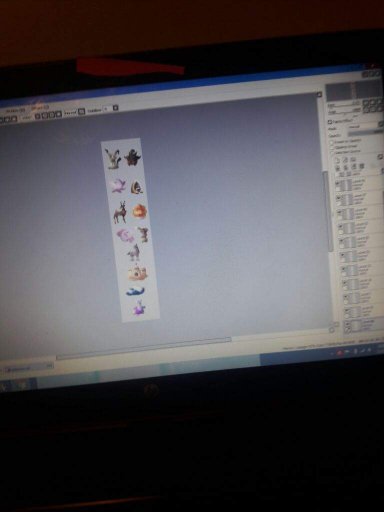
Task: Open the Window menu in the menu bar
Action: point(16,110)
